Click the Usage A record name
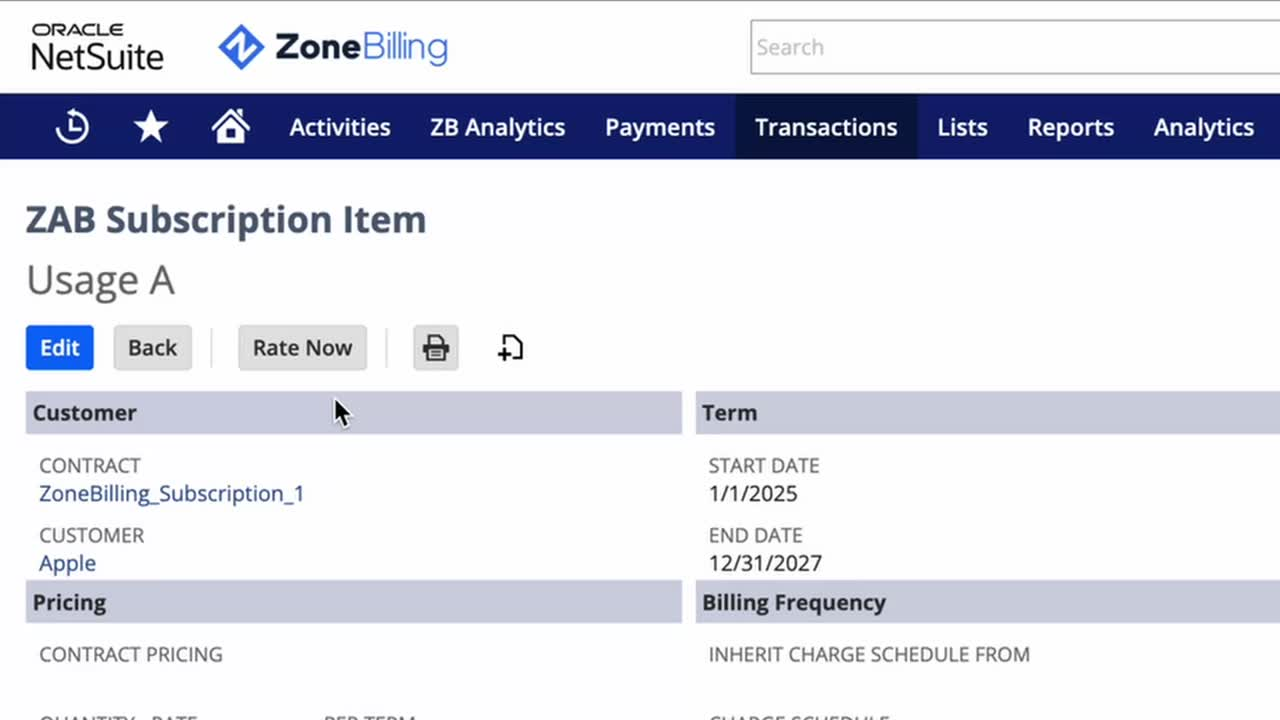This screenshot has width=1280, height=720. pyautogui.click(x=100, y=281)
